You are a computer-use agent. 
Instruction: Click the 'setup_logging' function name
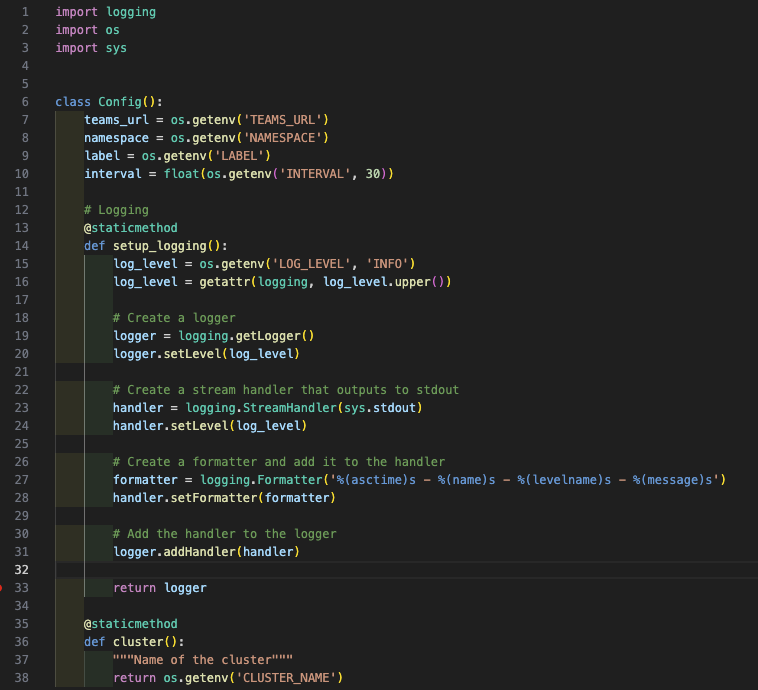point(160,246)
